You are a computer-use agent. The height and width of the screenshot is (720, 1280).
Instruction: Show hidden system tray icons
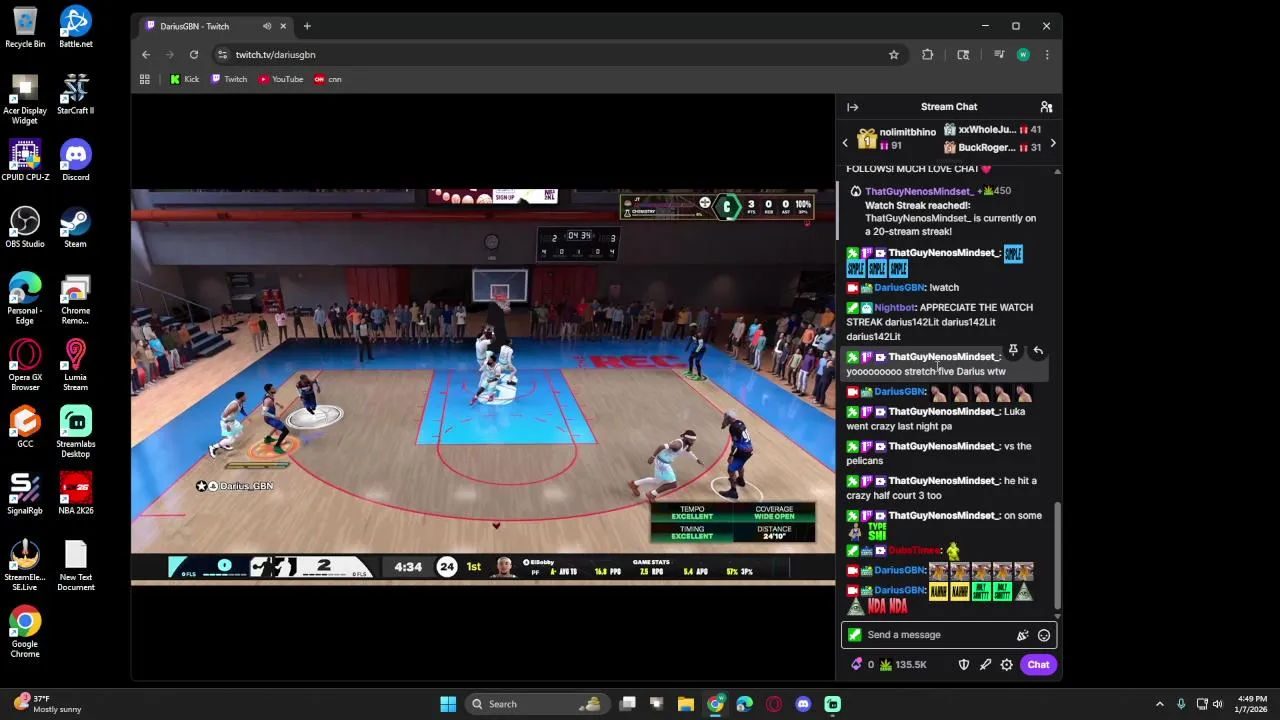pos(1160,704)
